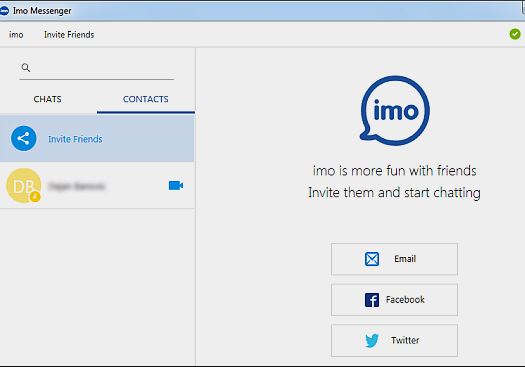This screenshot has width=525, height=367.
Task: Start video call with the DB contact
Action: pos(176,186)
